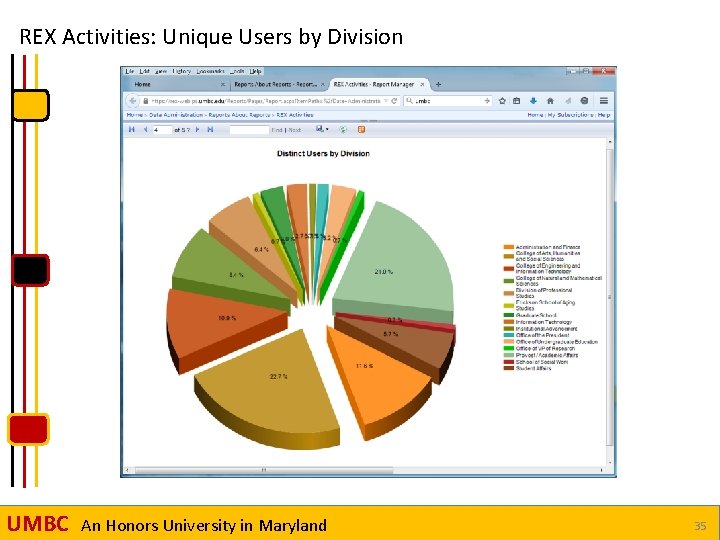The height and width of the screenshot is (540, 720).
Task: Click the search magnifier icon
Action: (409, 101)
